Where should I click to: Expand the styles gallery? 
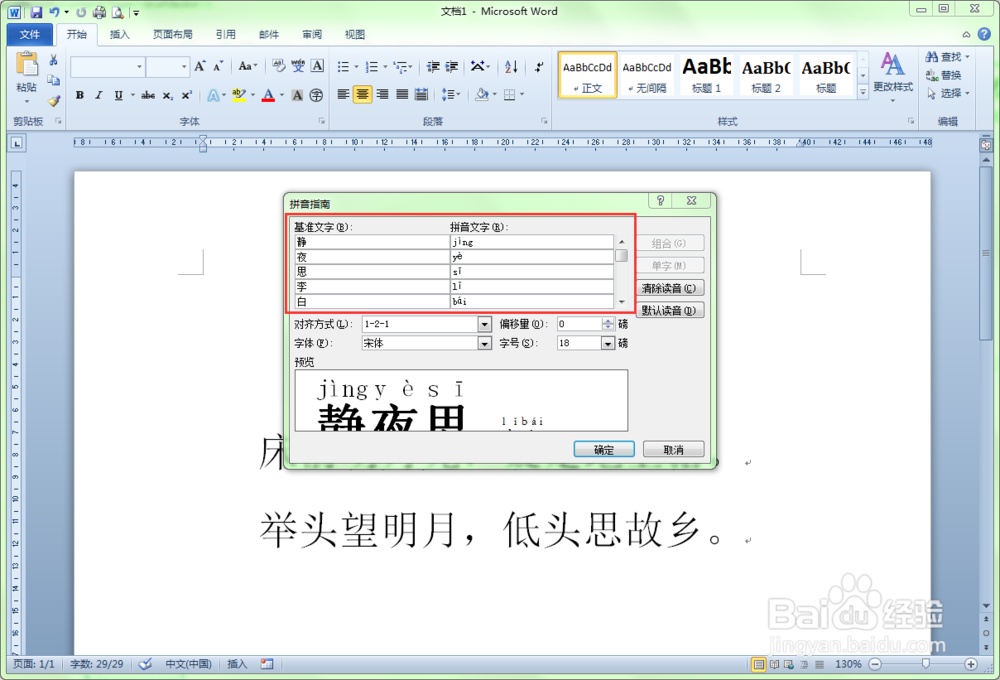pos(863,91)
